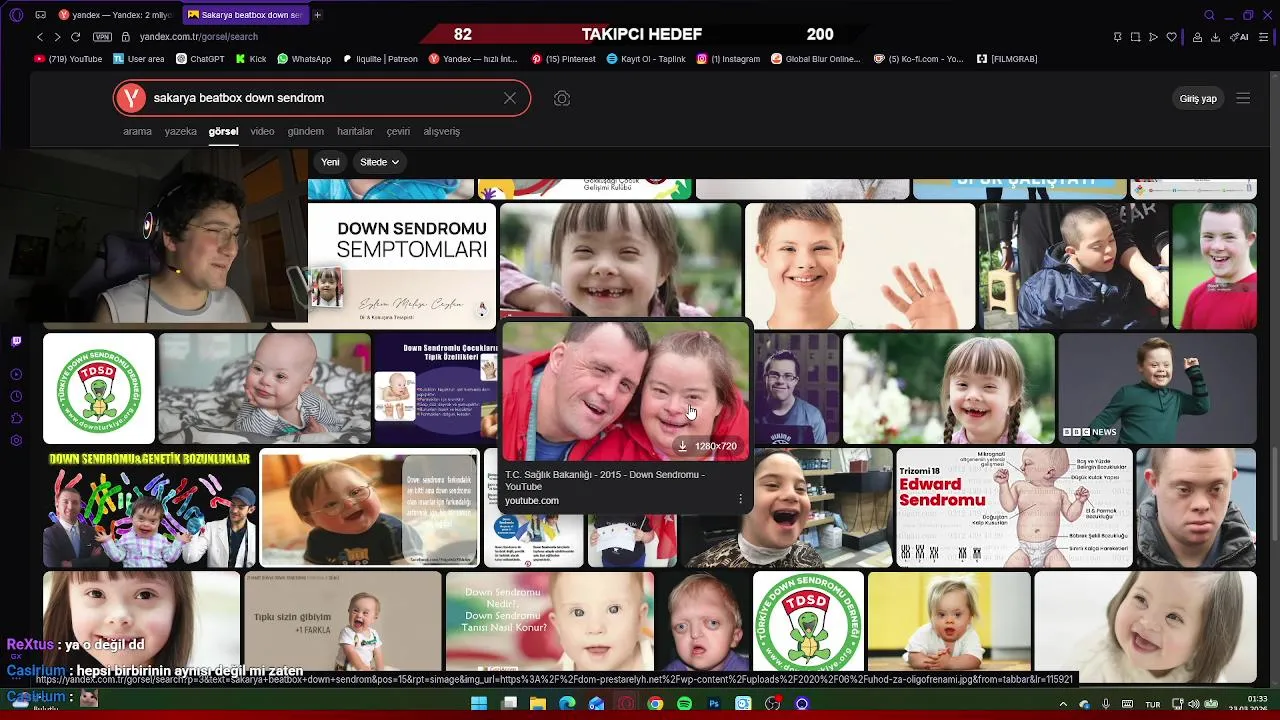The height and width of the screenshot is (720, 1280).
Task: Open the BBC News boy thumbnail
Action: [1156, 388]
